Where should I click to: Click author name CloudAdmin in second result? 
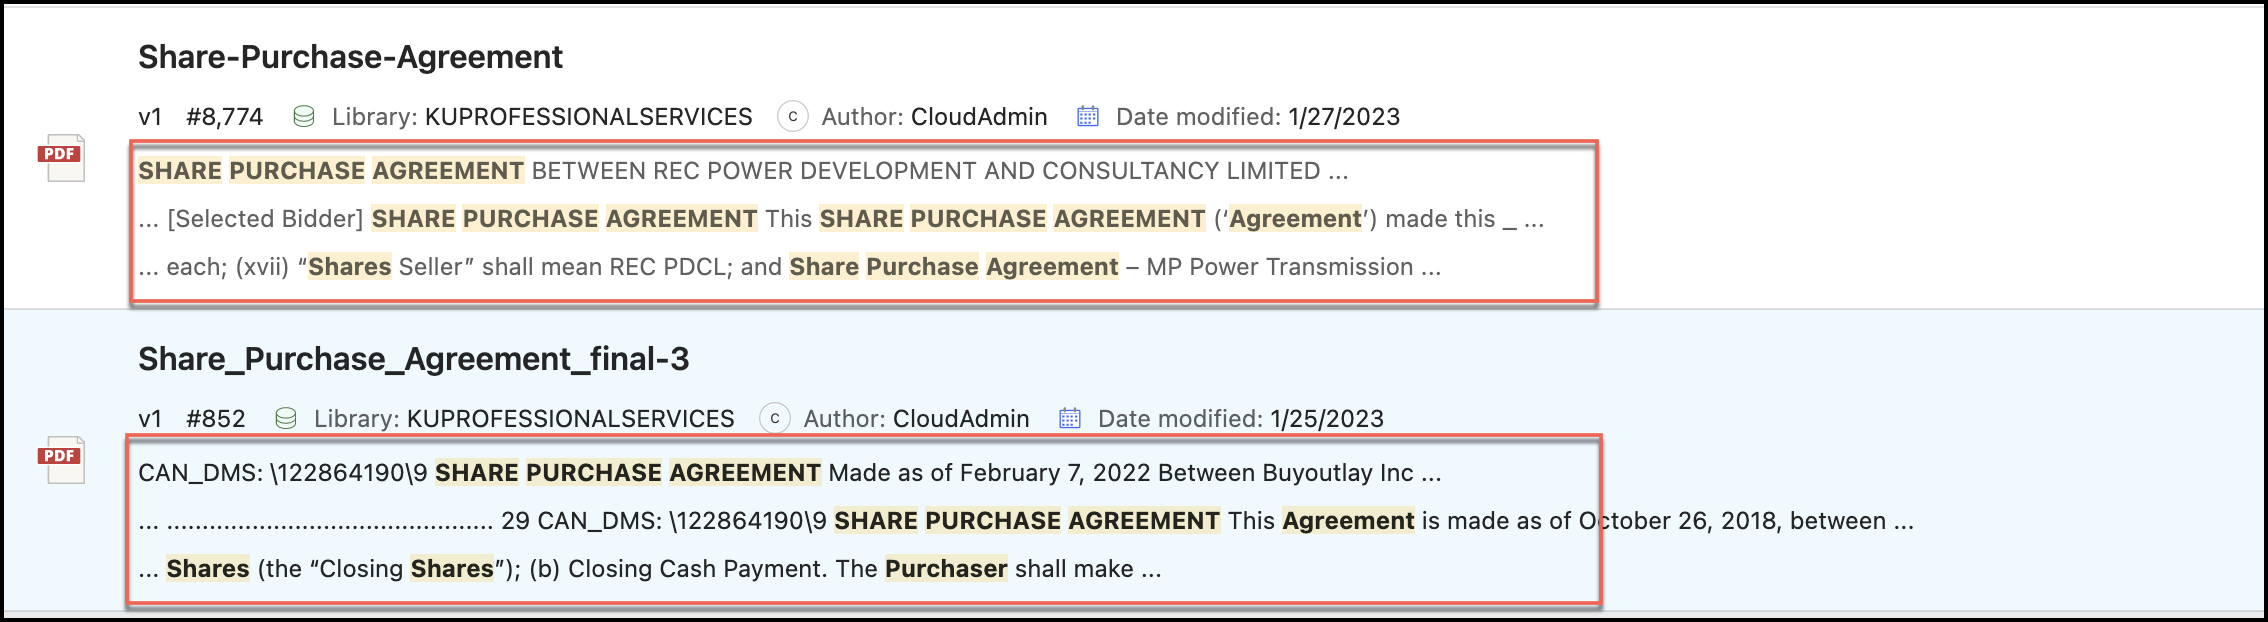tap(961, 419)
